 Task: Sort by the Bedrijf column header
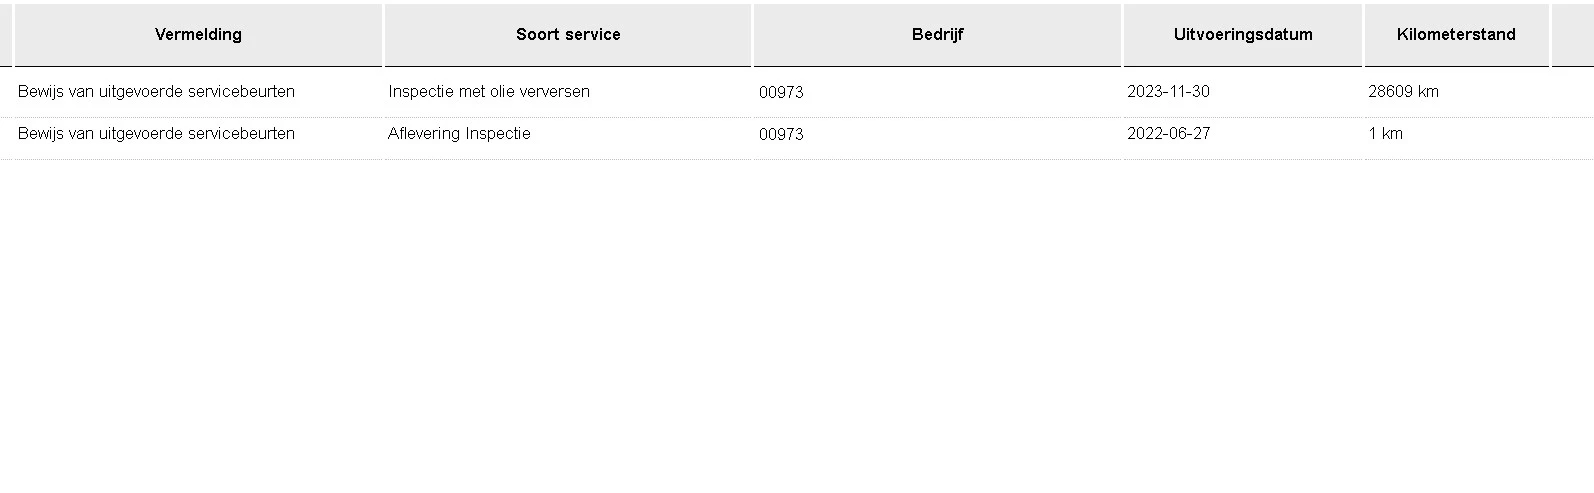pyautogui.click(x=937, y=35)
